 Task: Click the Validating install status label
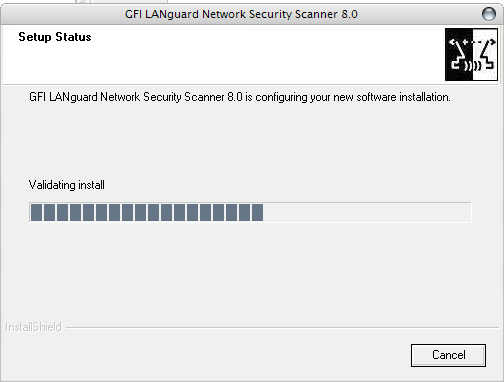pyautogui.click(x=67, y=185)
